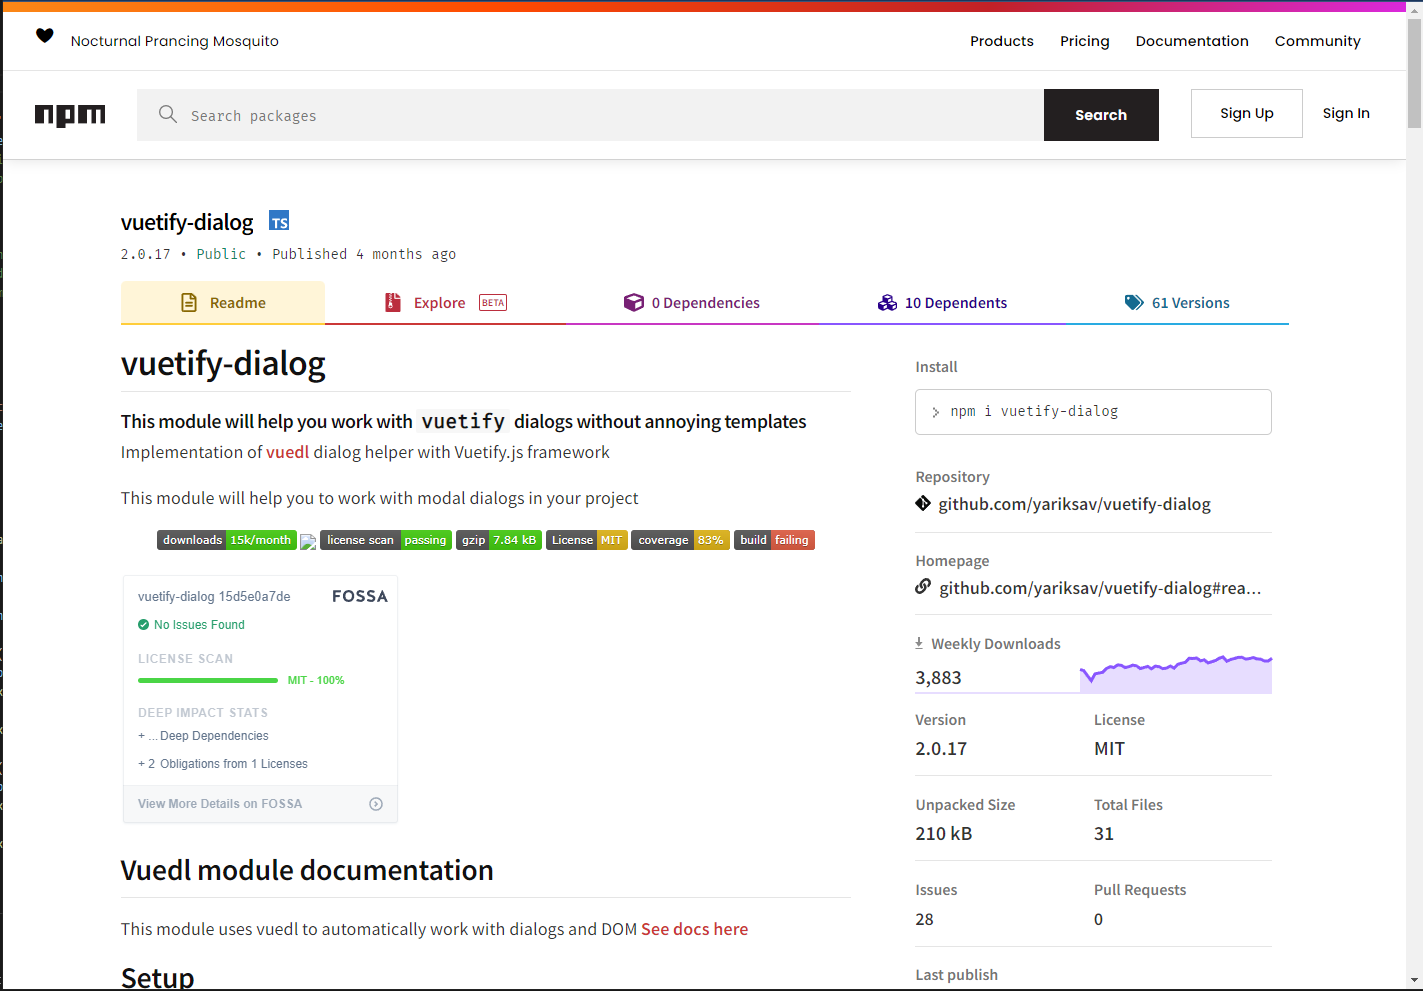Click the scrollbar down arrow
The width and height of the screenshot is (1423, 991).
[x=1414, y=981]
